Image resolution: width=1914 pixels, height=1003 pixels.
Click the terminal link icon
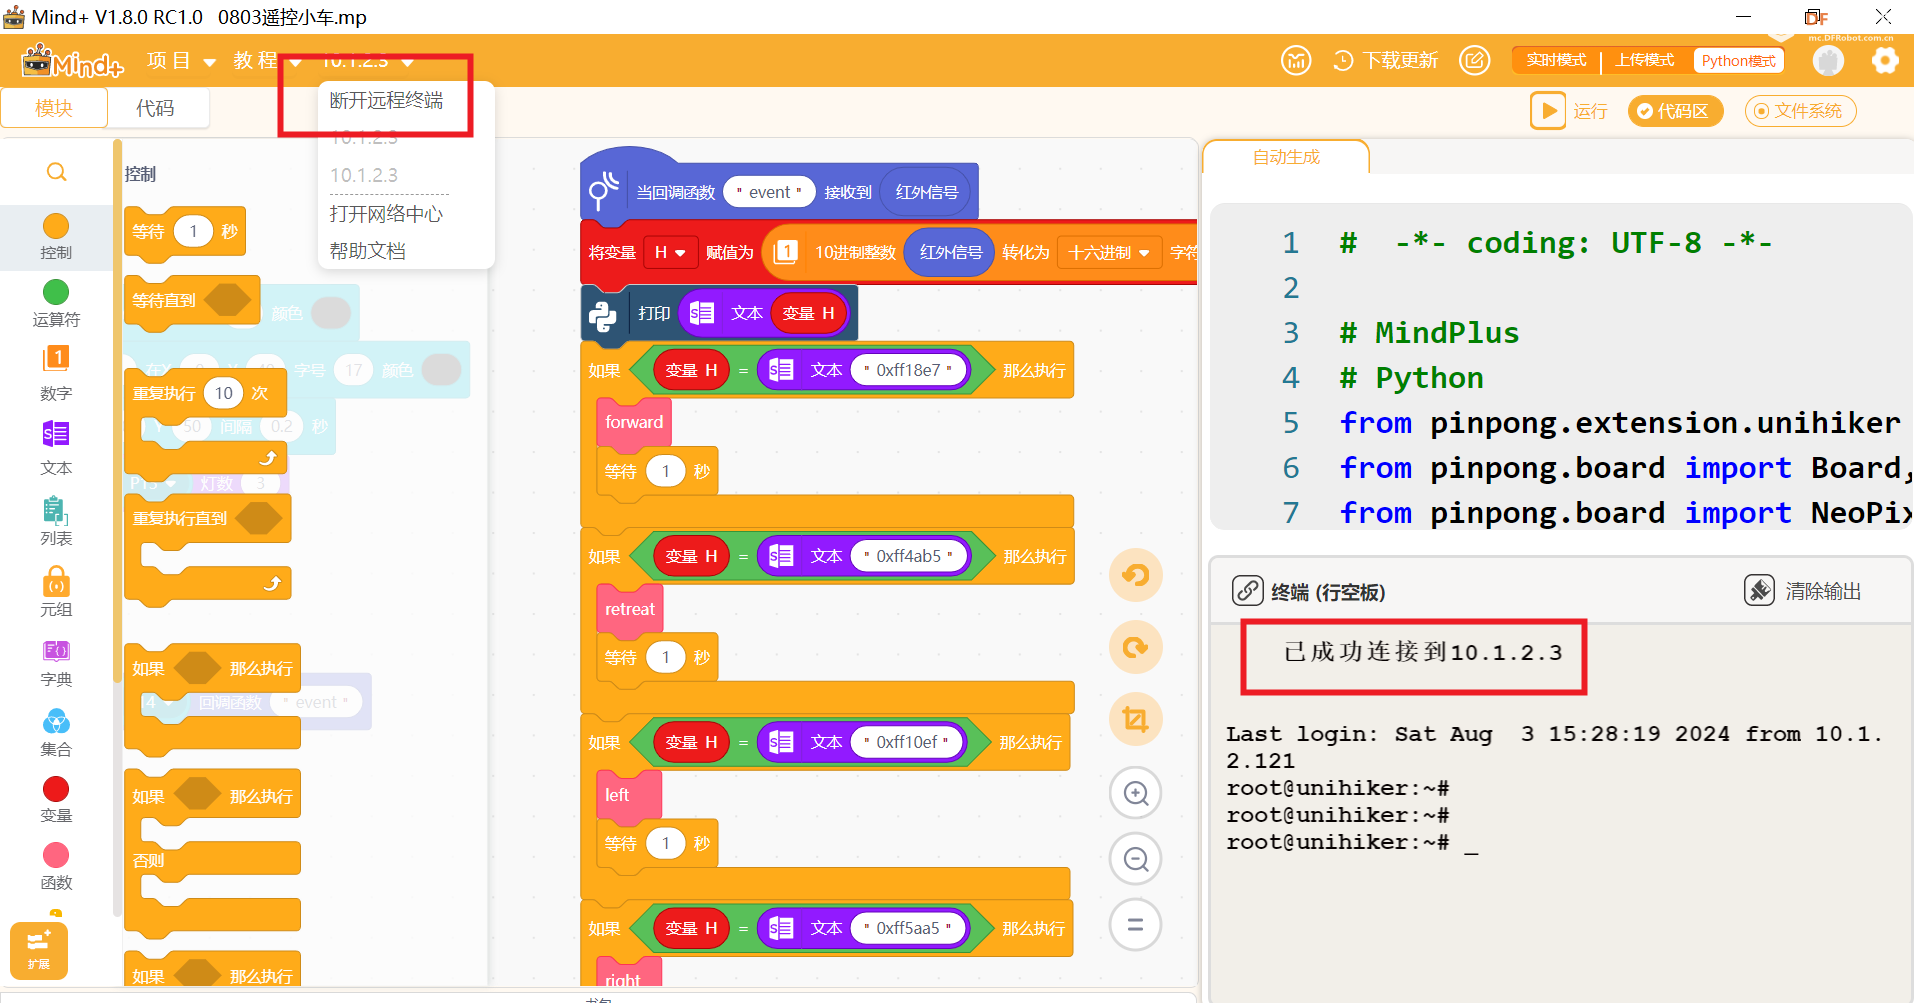click(1247, 591)
